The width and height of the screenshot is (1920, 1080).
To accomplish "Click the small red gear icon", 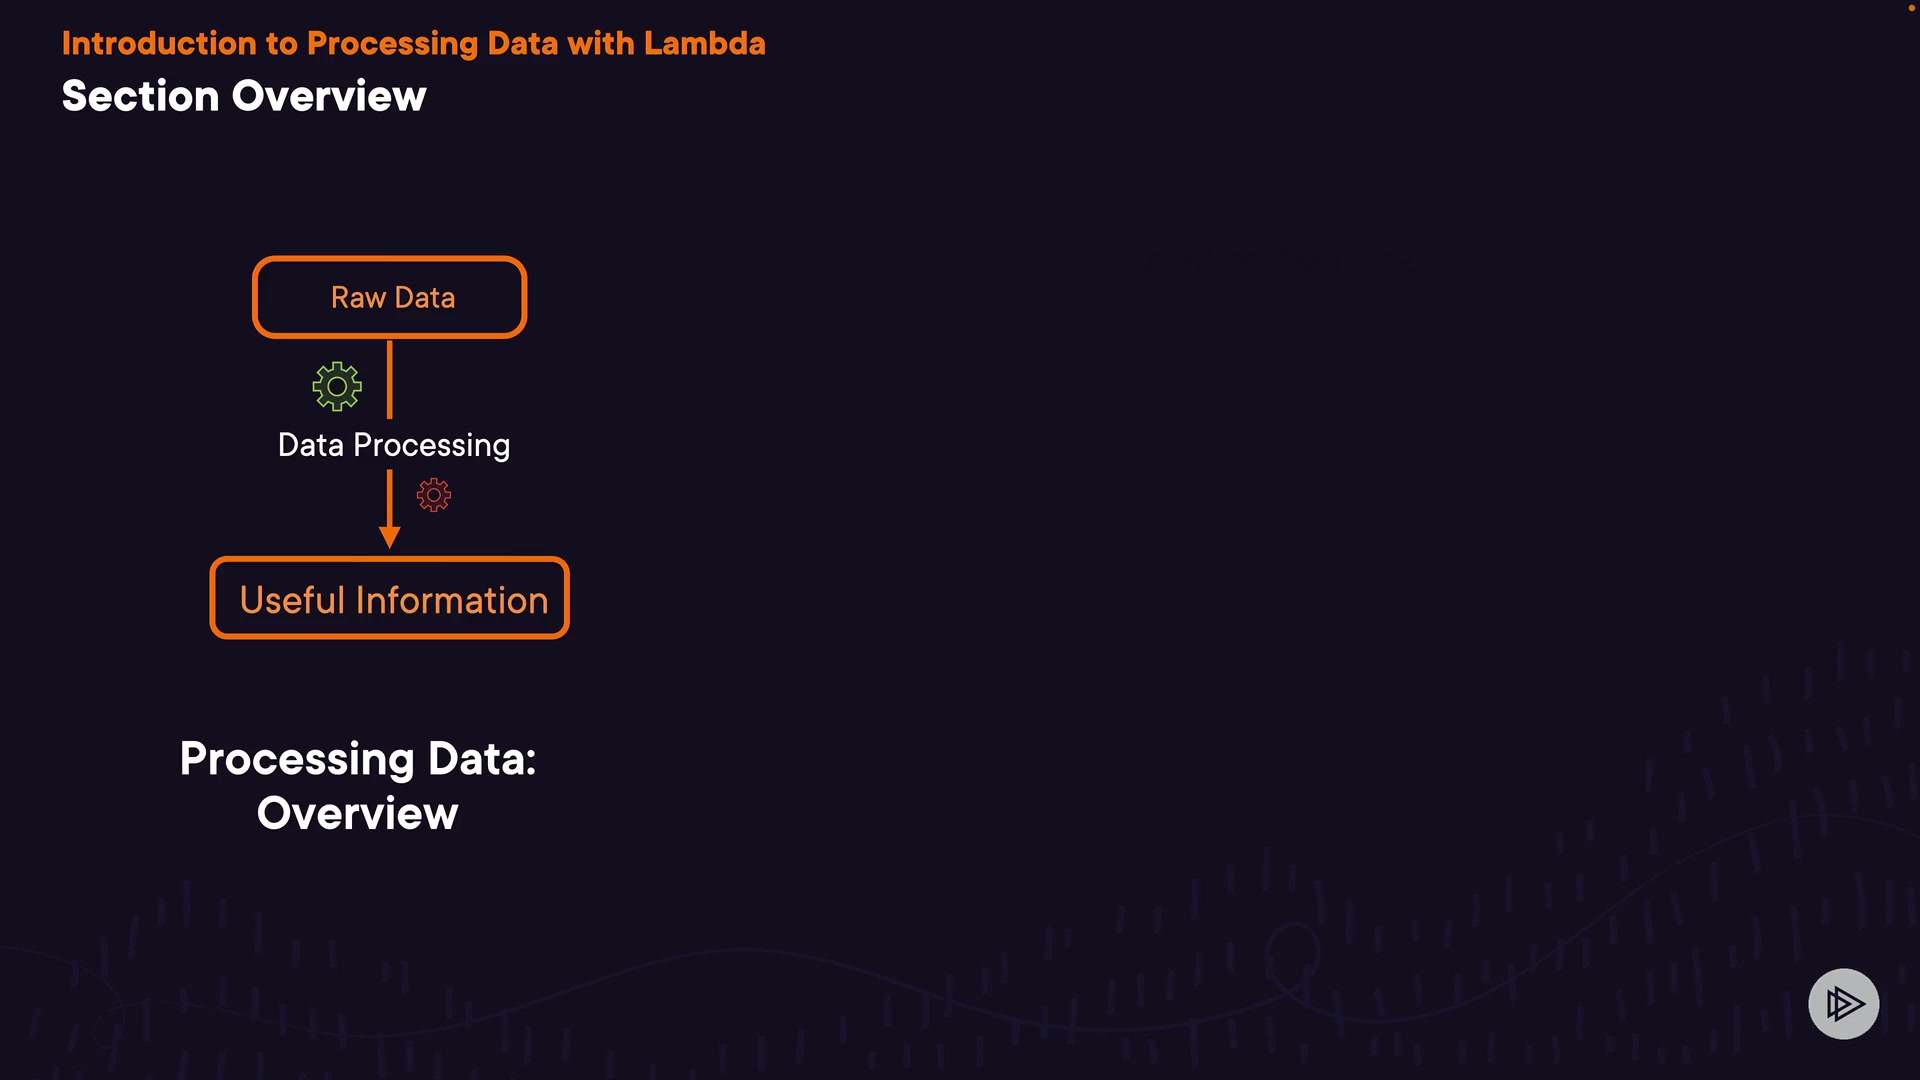I will 434,495.
